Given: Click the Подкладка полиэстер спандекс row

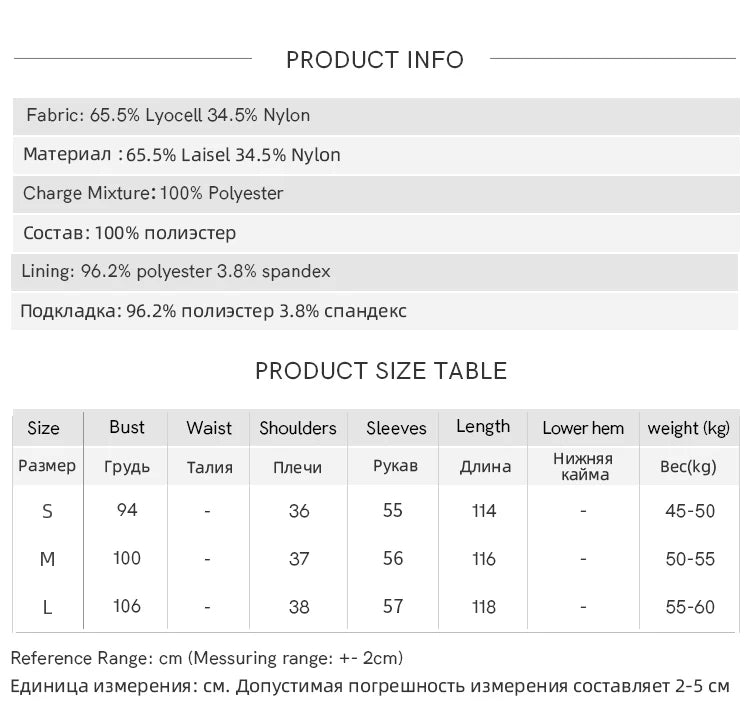Looking at the screenshot, I should pyautogui.click(x=375, y=311).
